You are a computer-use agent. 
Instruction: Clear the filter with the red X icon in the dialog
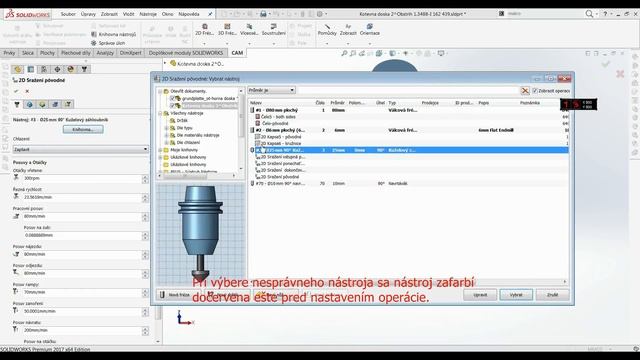(x=525, y=91)
